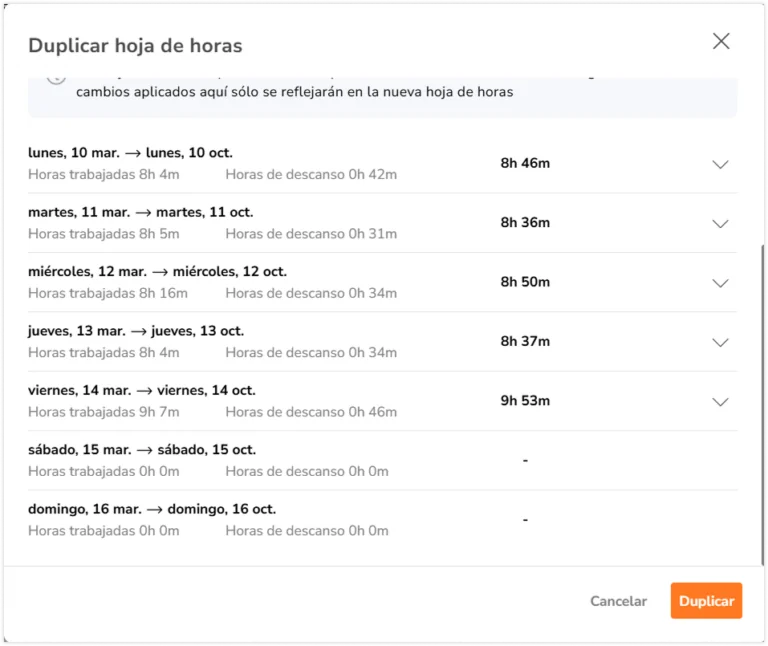The width and height of the screenshot is (768, 646).
Task: Cancel the timesheet duplication
Action: (x=618, y=601)
